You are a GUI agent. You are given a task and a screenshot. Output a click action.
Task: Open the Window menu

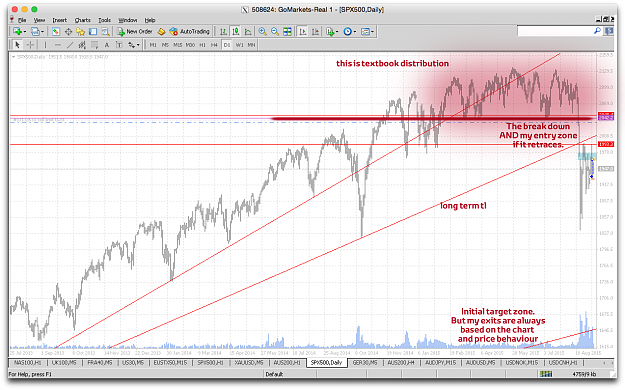128,20
